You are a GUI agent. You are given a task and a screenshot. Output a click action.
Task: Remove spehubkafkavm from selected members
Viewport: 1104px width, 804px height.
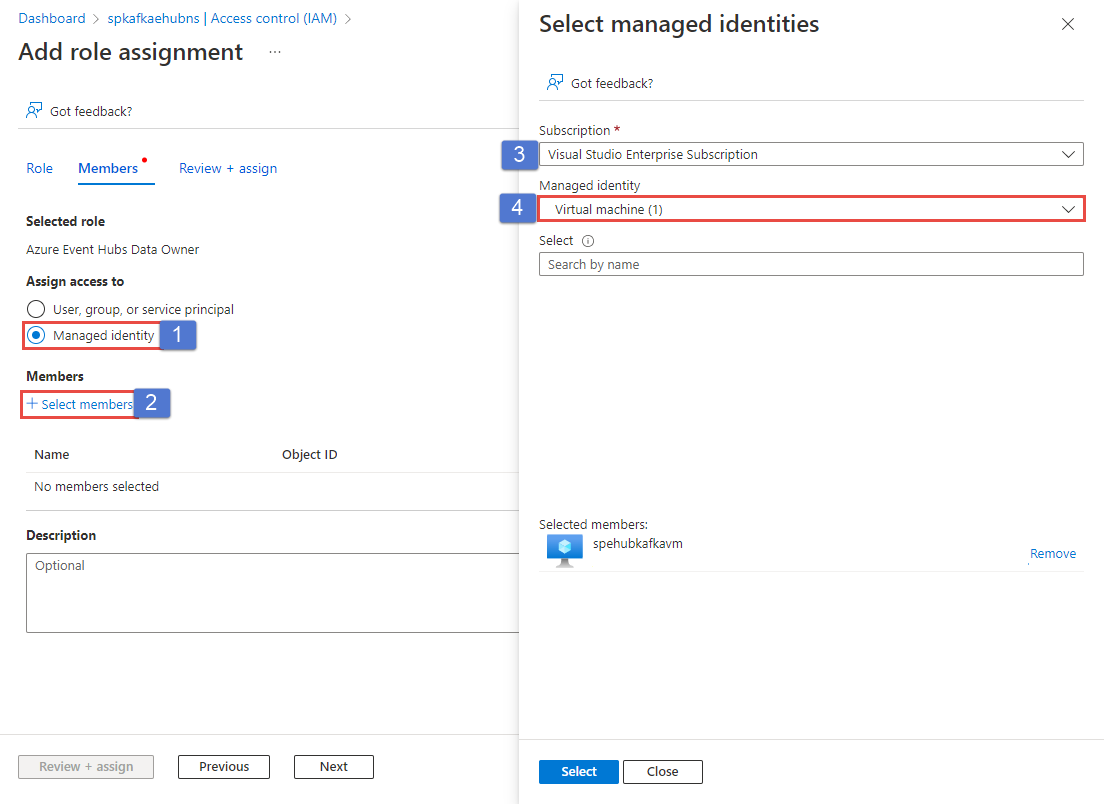[1053, 553]
